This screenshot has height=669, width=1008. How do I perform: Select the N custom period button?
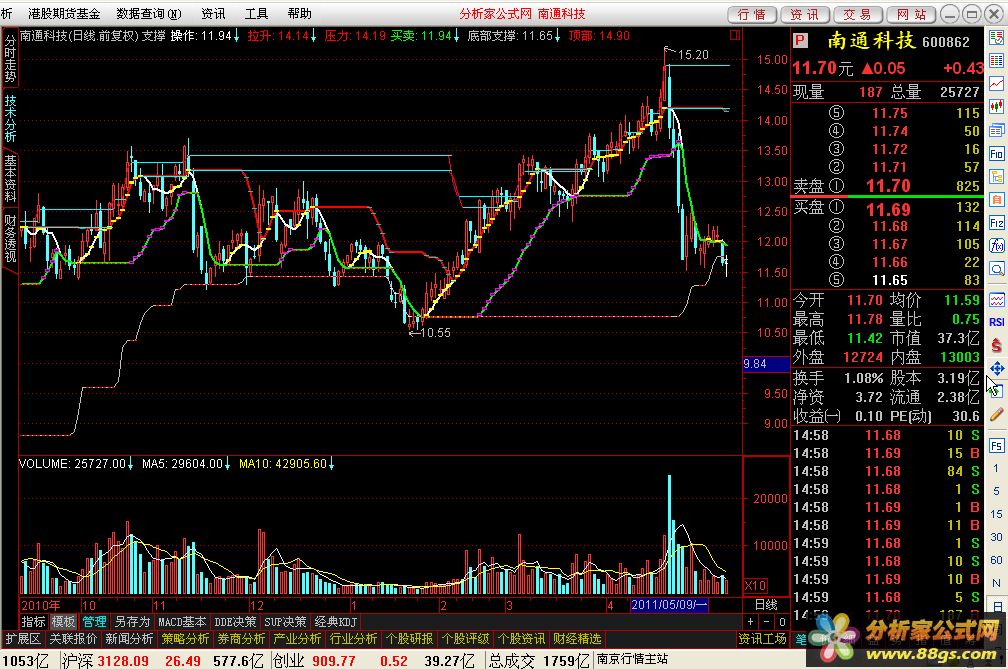pyautogui.click(x=996, y=584)
